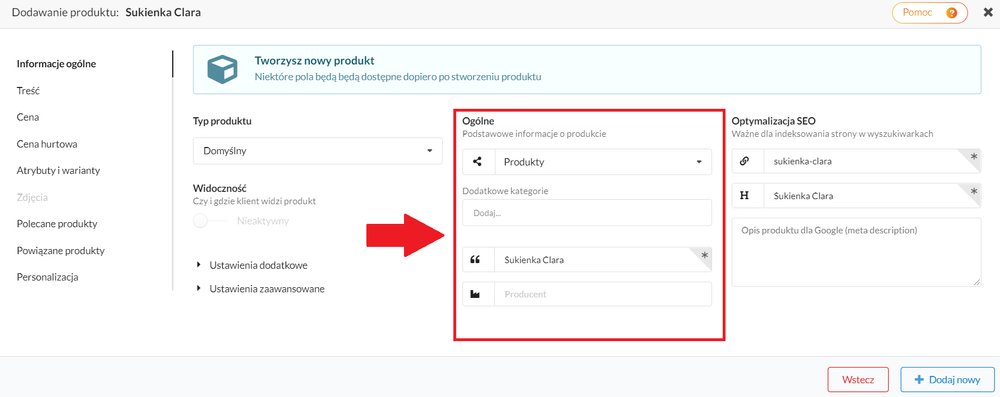Viewport: 1000px width, 397px height.
Task: Go to Powiązane produkty section
Action: 61,251
